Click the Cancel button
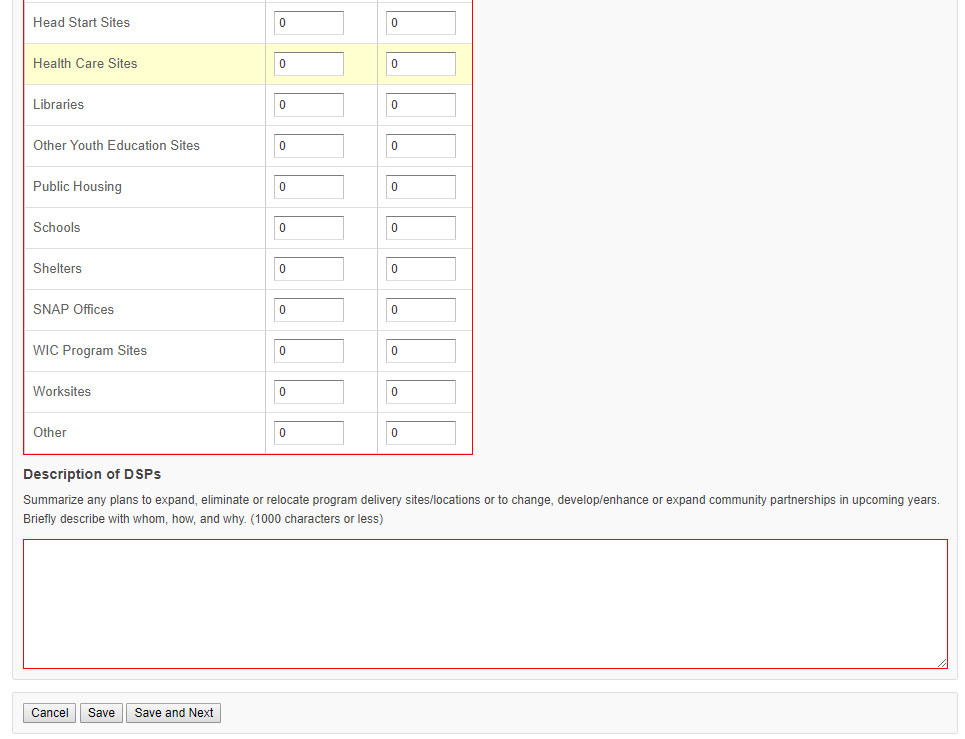The height and width of the screenshot is (739, 965). tap(49, 713)
